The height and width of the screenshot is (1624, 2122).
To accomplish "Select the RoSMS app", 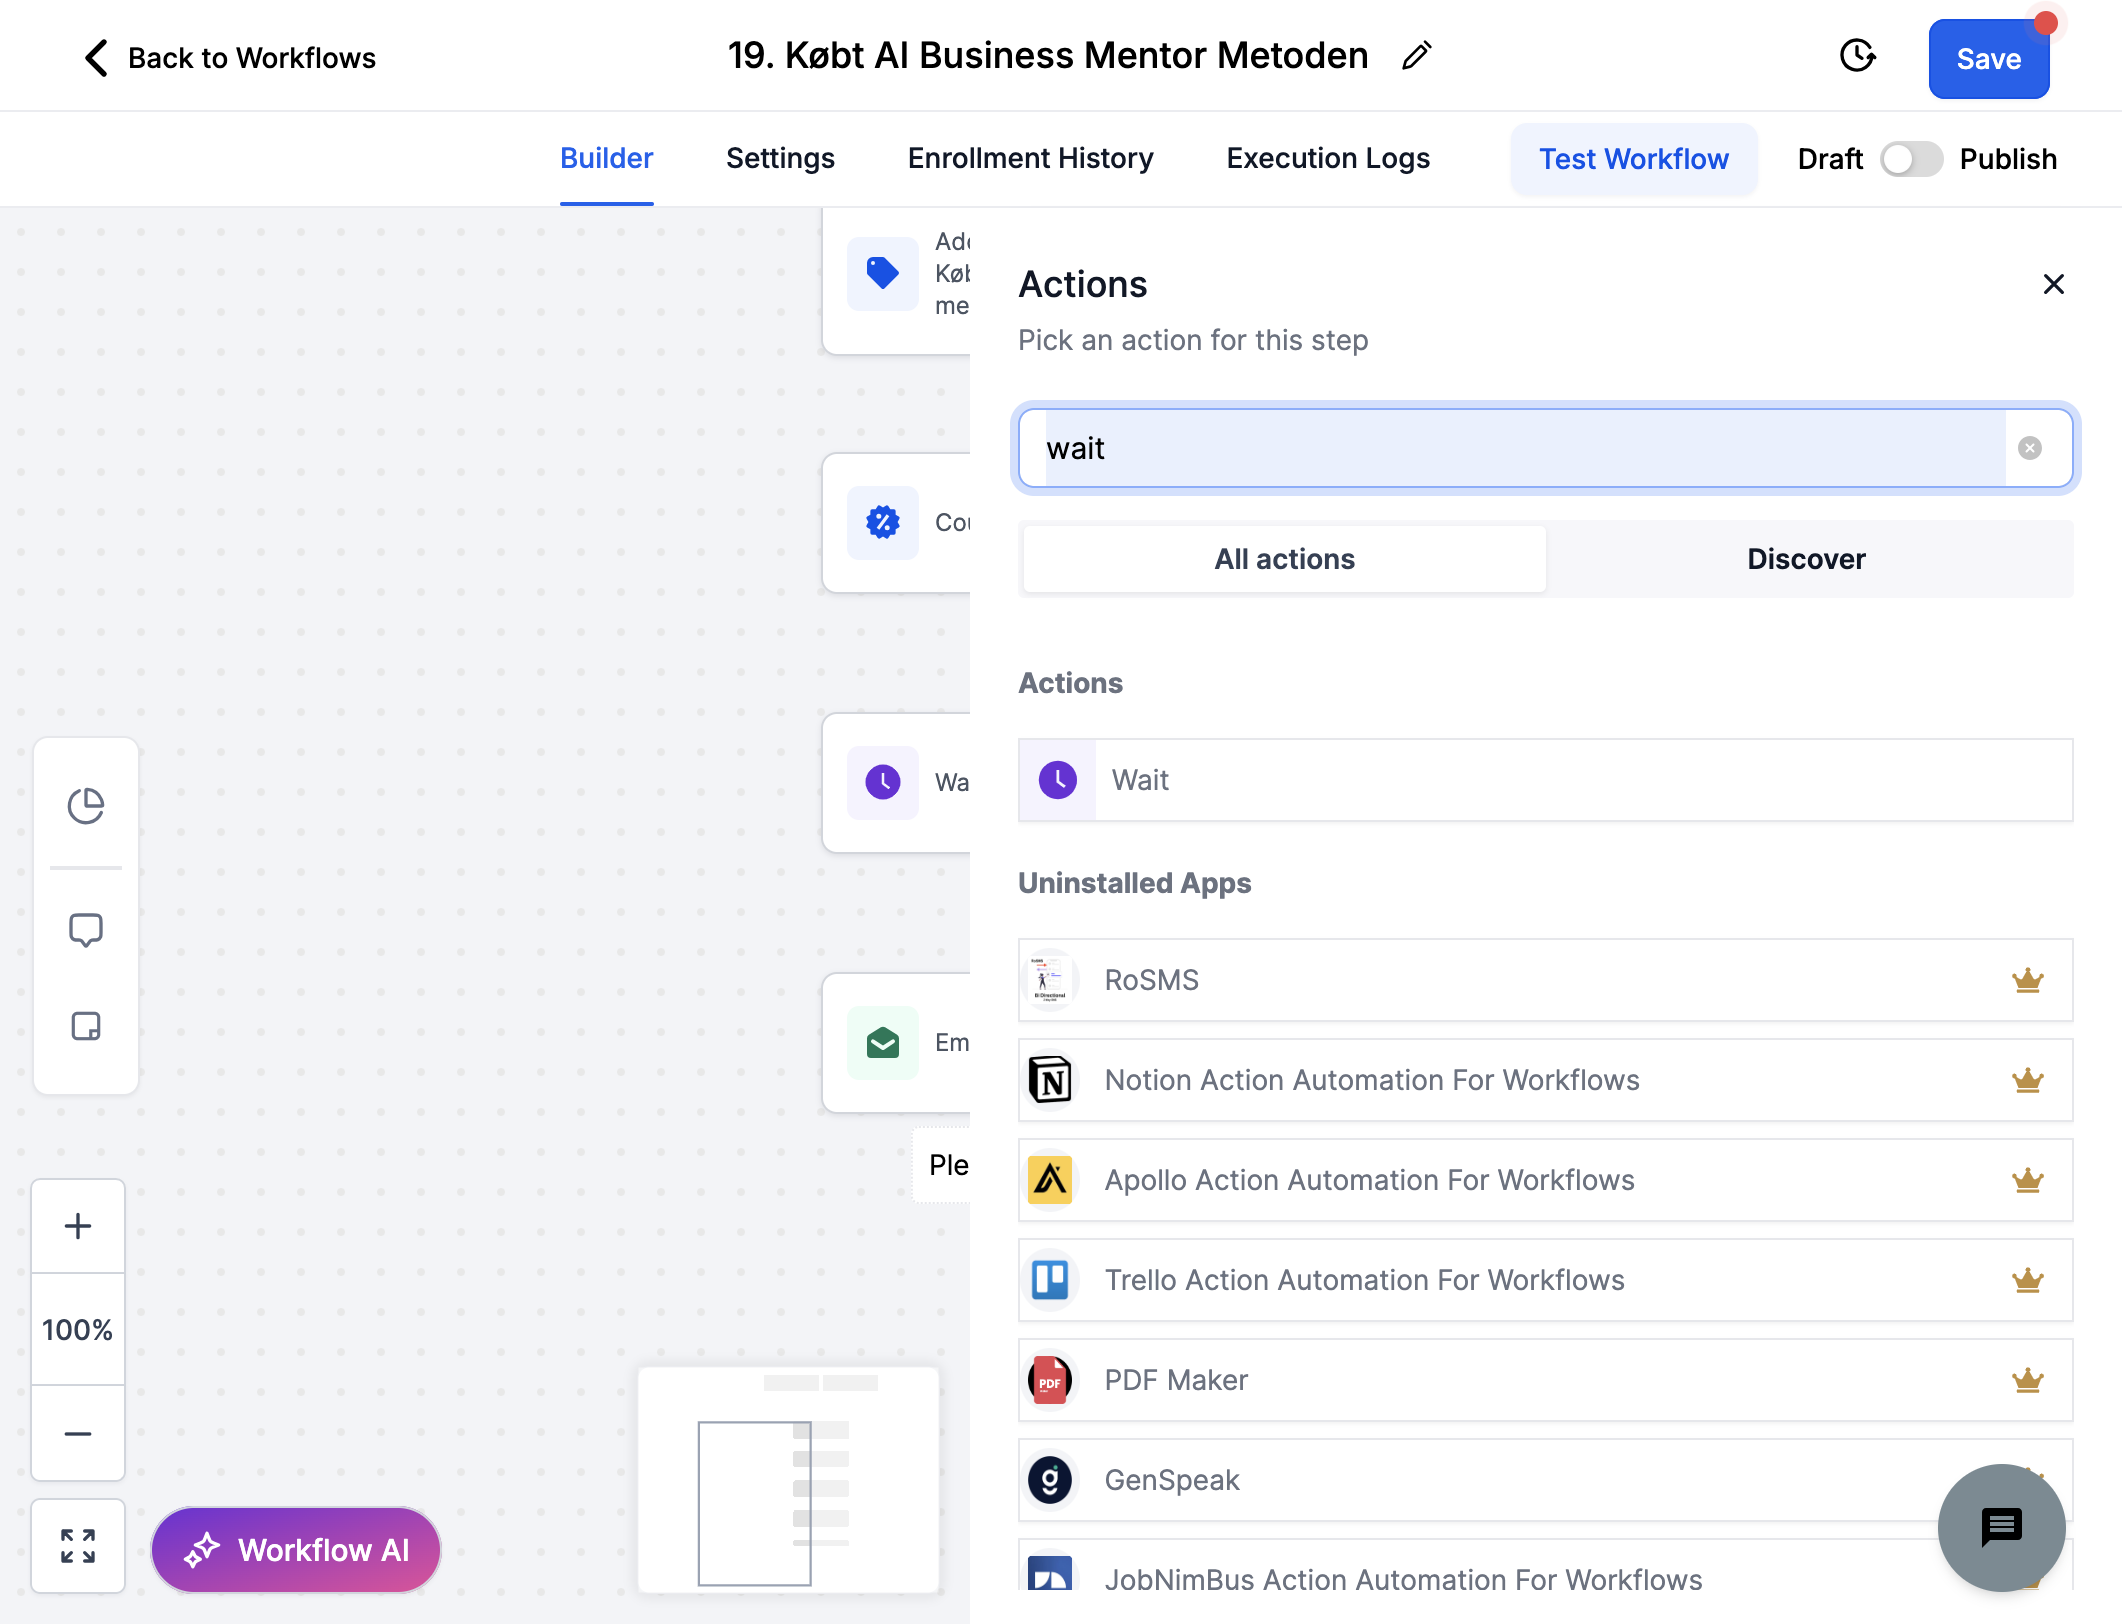I will (x=1545, y=980).
